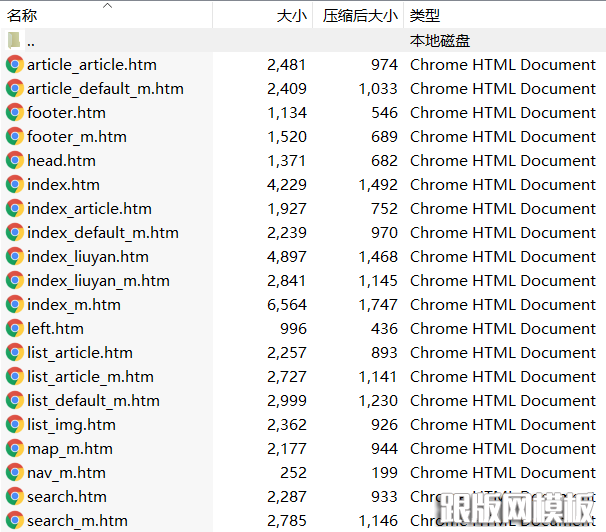This screenshot has width=606, height=532.
Task: Select the Chrome icon beside list_img.htm
Action: pos(15,424)
